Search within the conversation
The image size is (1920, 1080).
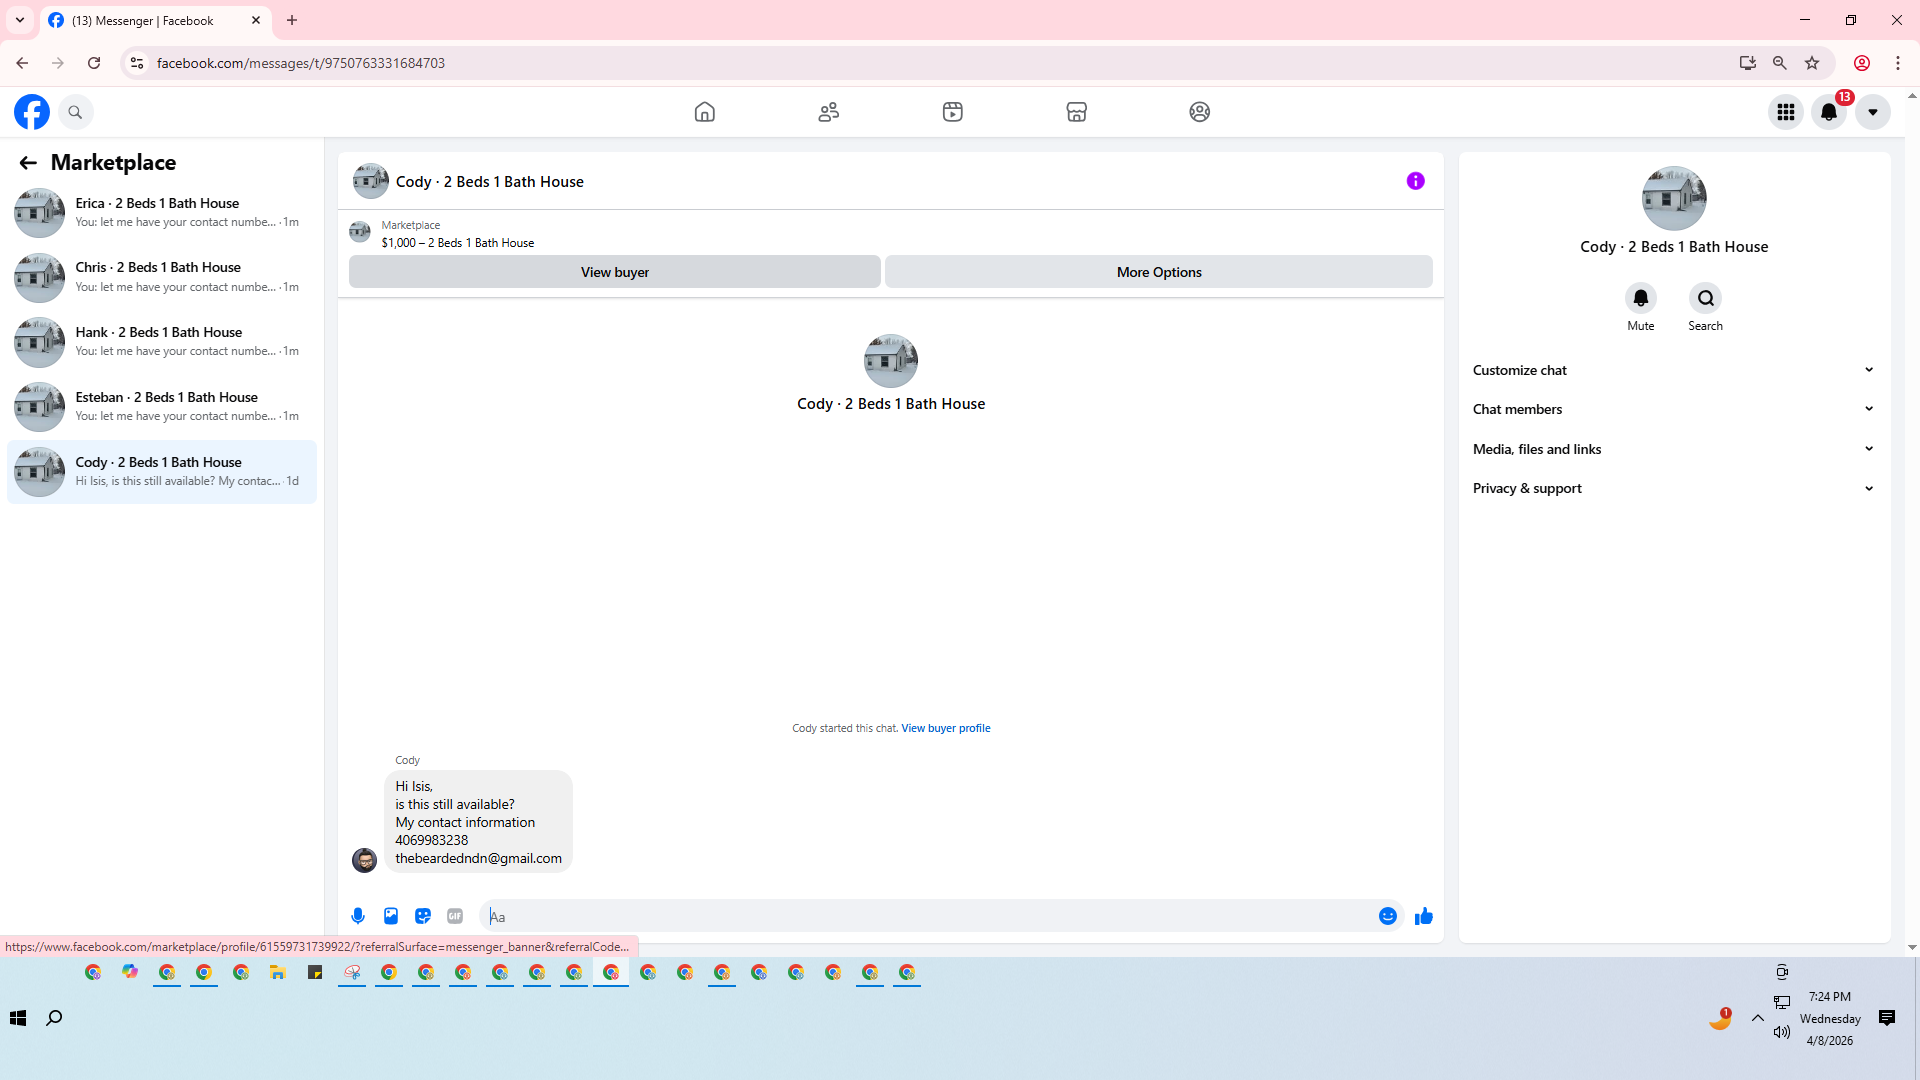coord(1705,298)
